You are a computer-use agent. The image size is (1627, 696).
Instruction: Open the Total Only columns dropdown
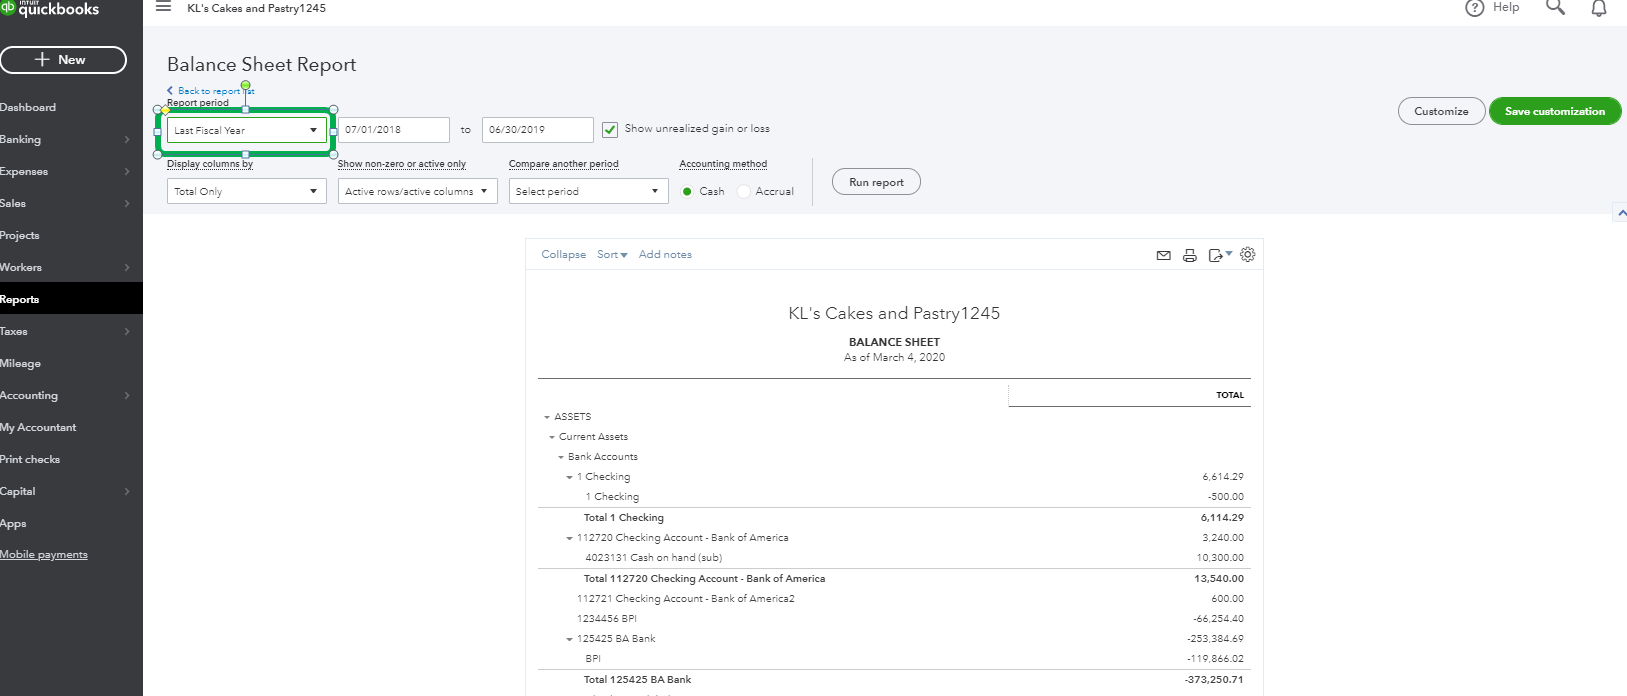[x=246, y=191]
